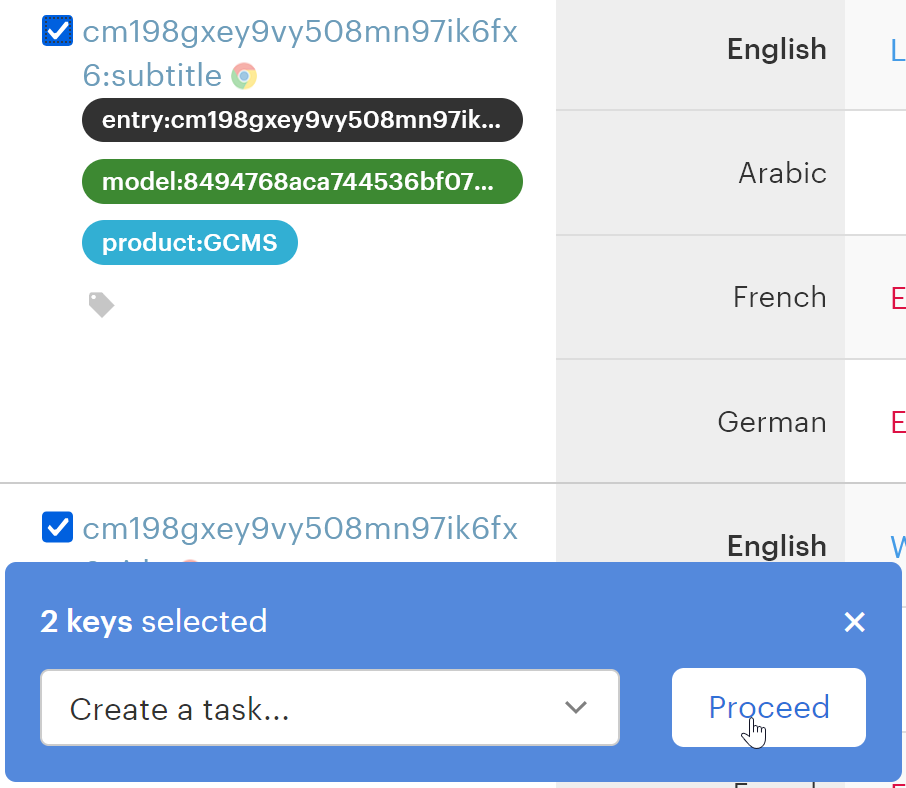906x788 pixels.
Task: Click the Proceed button
Action: [x=768, y=707]
